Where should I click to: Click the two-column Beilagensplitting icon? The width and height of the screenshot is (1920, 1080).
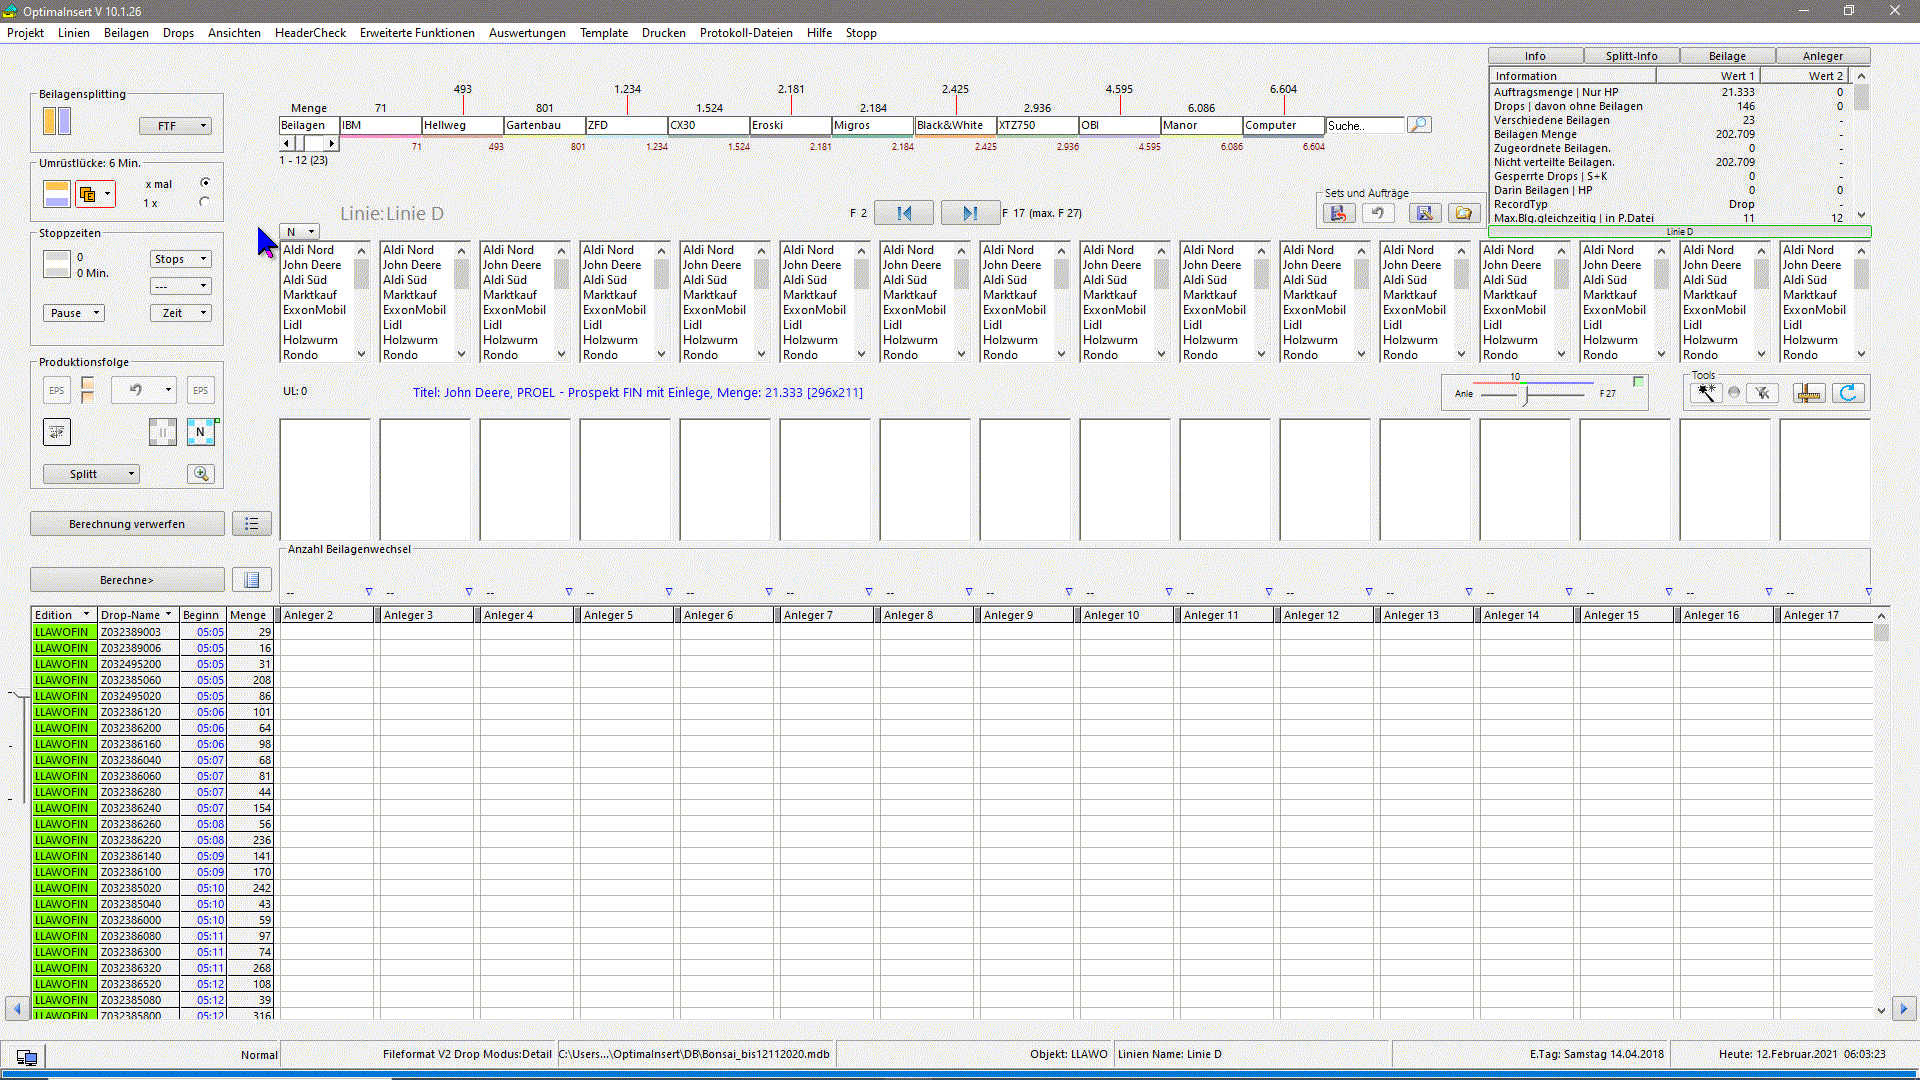point(57,122)
